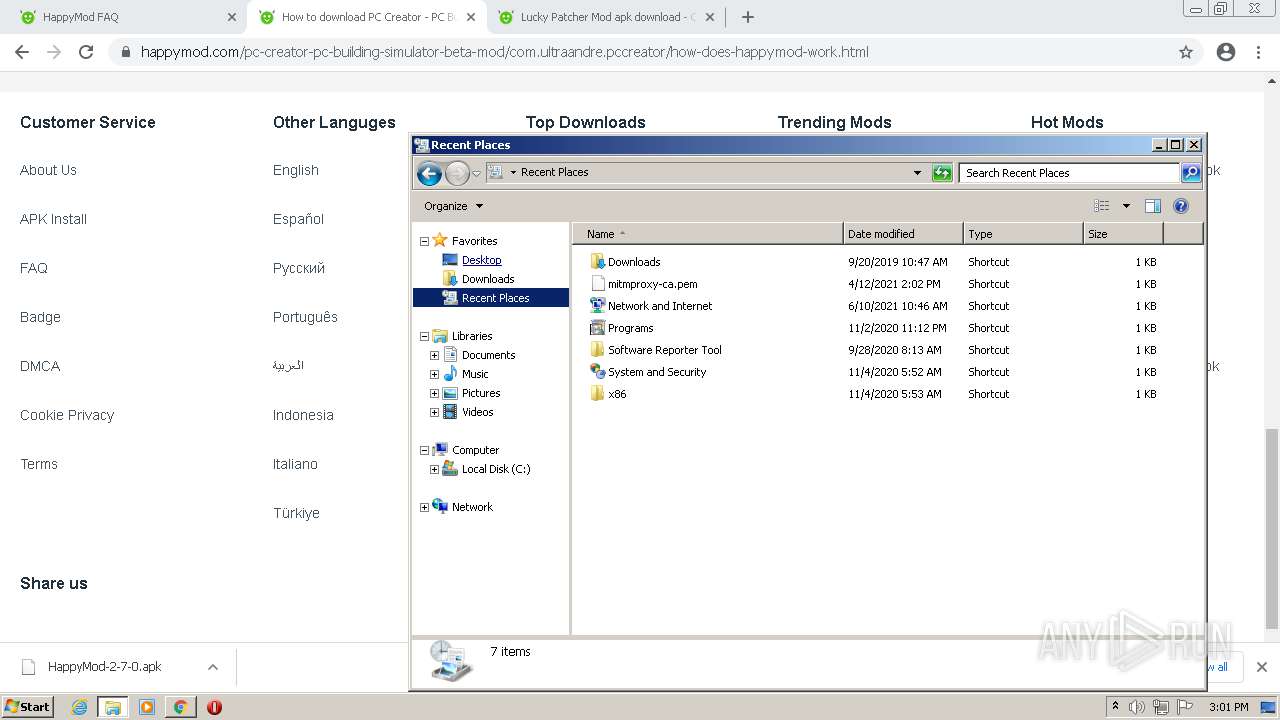The image size is (1280, 720).
Task: Open HappyMod-2-7-0.apk download options chevron
Action: click(212, 667)
